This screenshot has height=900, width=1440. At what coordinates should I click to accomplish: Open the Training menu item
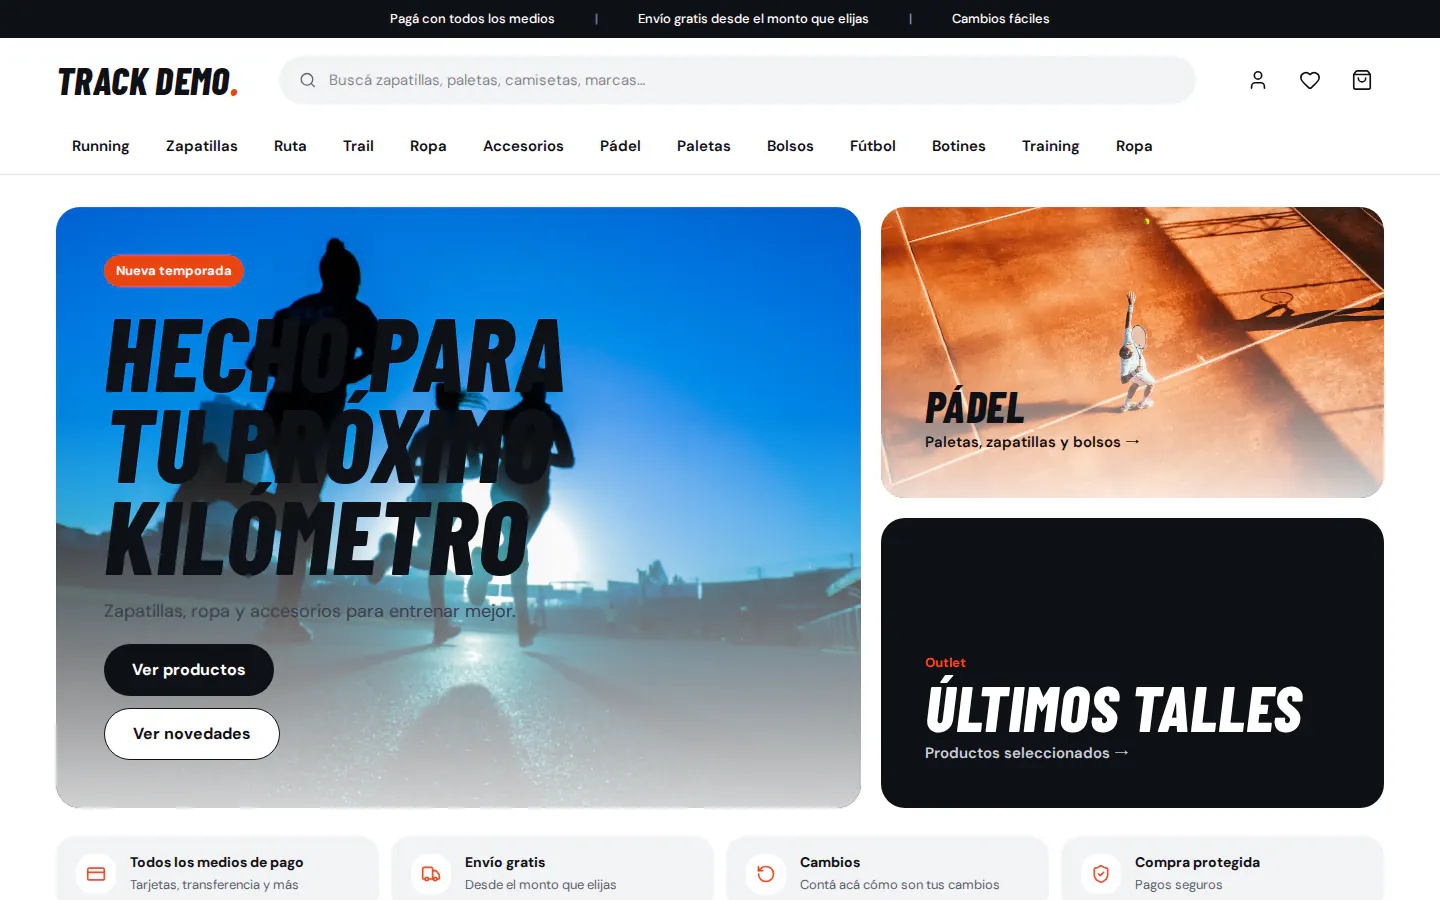[1051, 146]
